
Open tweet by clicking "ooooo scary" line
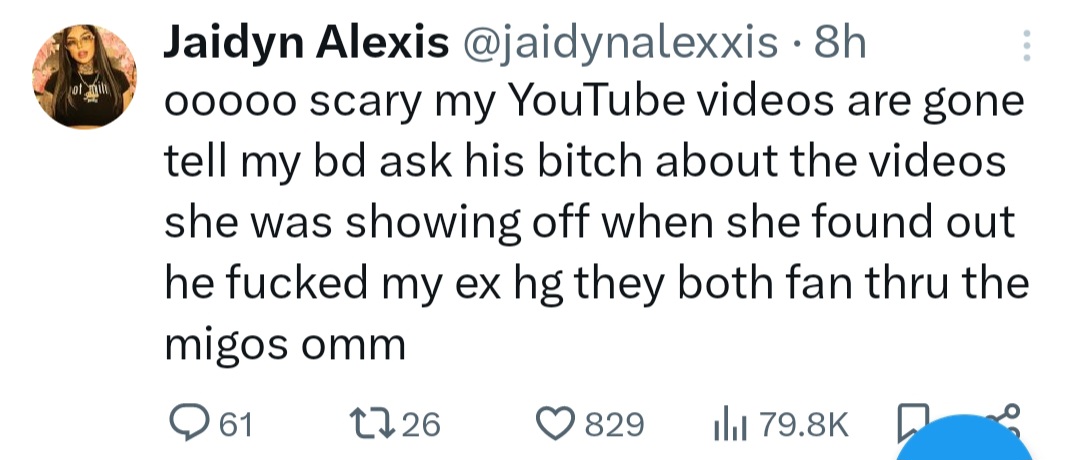click(x=594, y=102)
